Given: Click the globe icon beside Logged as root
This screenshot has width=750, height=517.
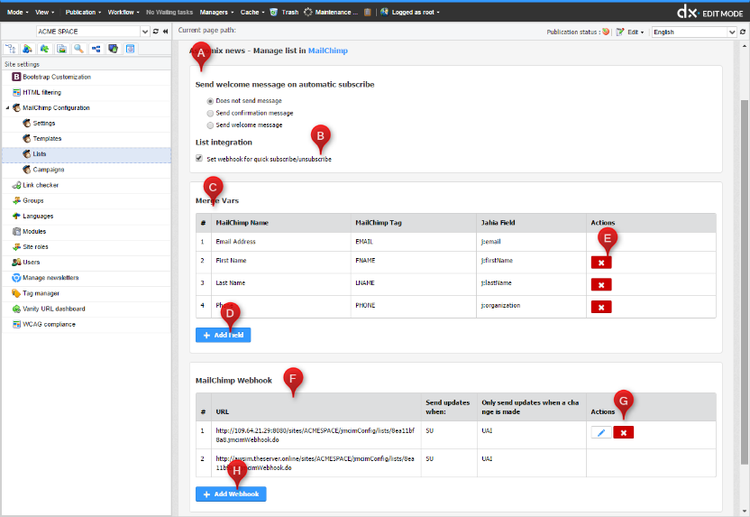Looking at the screenshot, I should coord(385,12).
